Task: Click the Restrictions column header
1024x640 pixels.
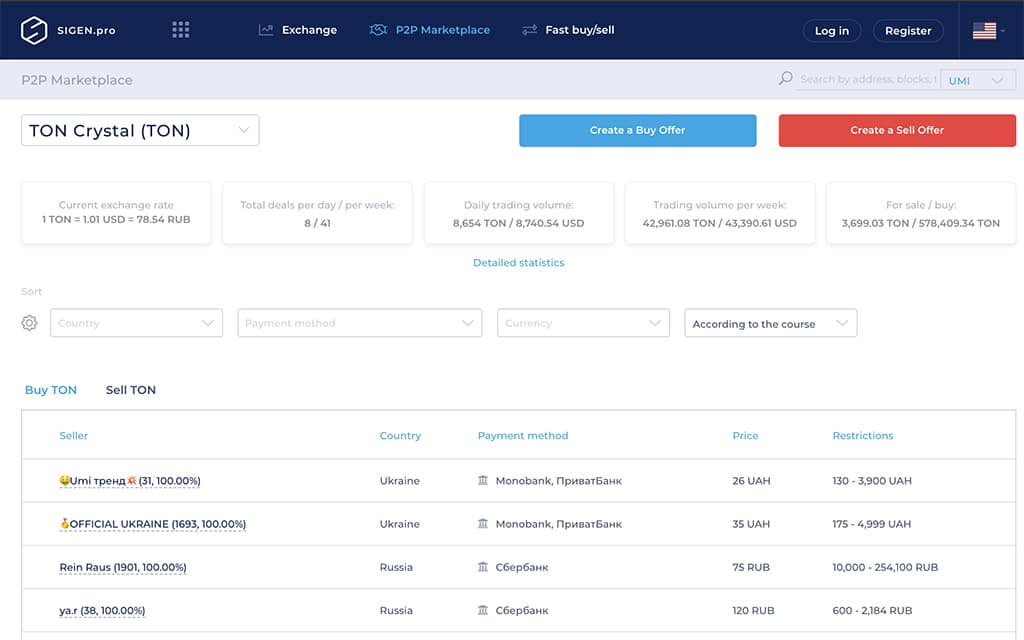Action: pyautogui.click(x=863, y=436)
